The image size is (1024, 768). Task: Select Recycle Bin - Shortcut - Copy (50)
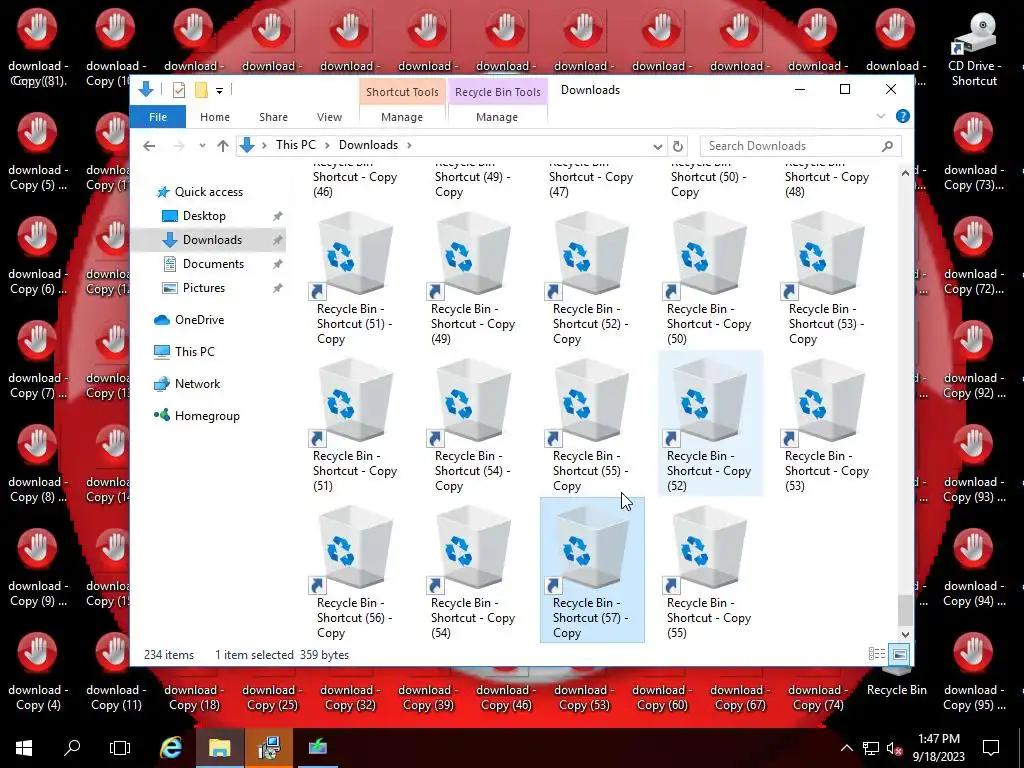709,278
